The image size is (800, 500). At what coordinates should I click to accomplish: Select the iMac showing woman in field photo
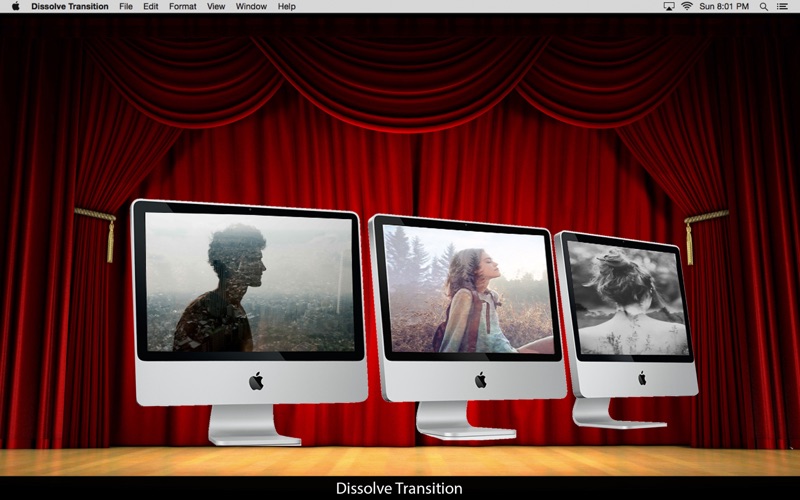point(467,327)
